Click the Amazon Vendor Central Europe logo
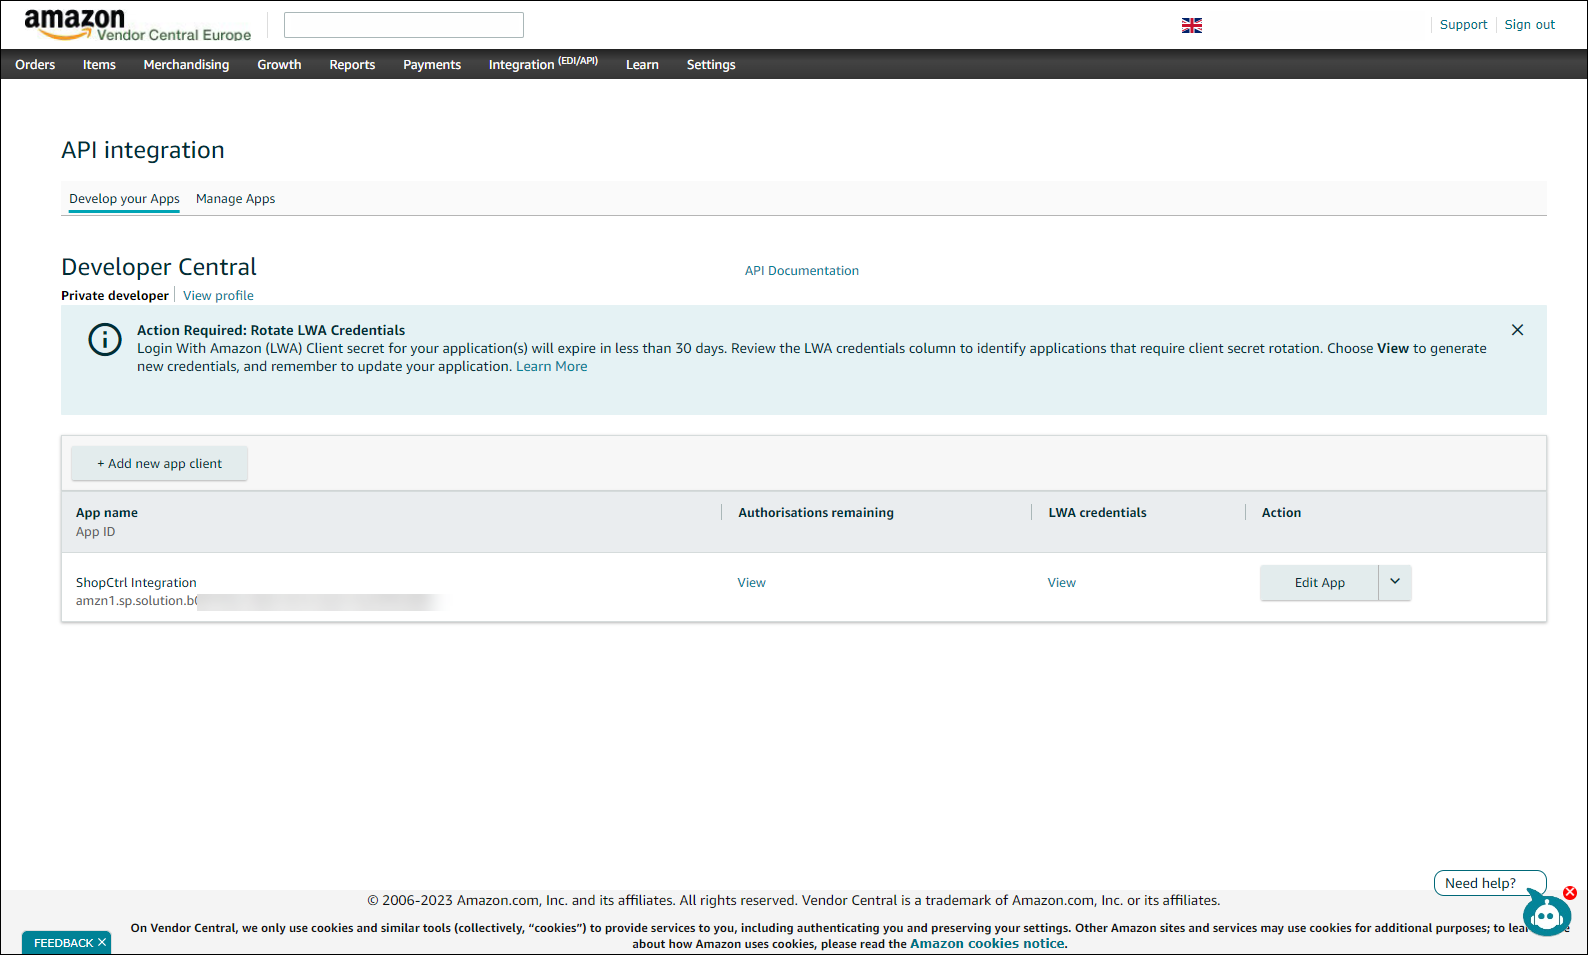 (x=137, y=25)
